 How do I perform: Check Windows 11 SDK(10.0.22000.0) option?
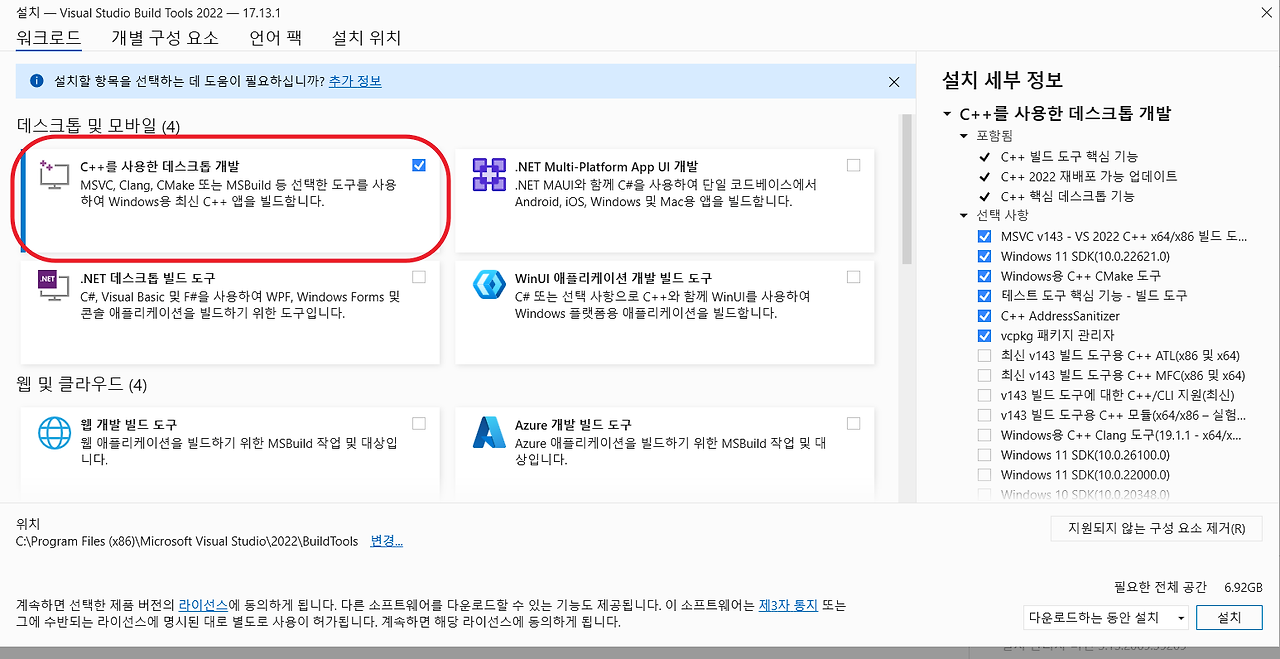point(984,475)
